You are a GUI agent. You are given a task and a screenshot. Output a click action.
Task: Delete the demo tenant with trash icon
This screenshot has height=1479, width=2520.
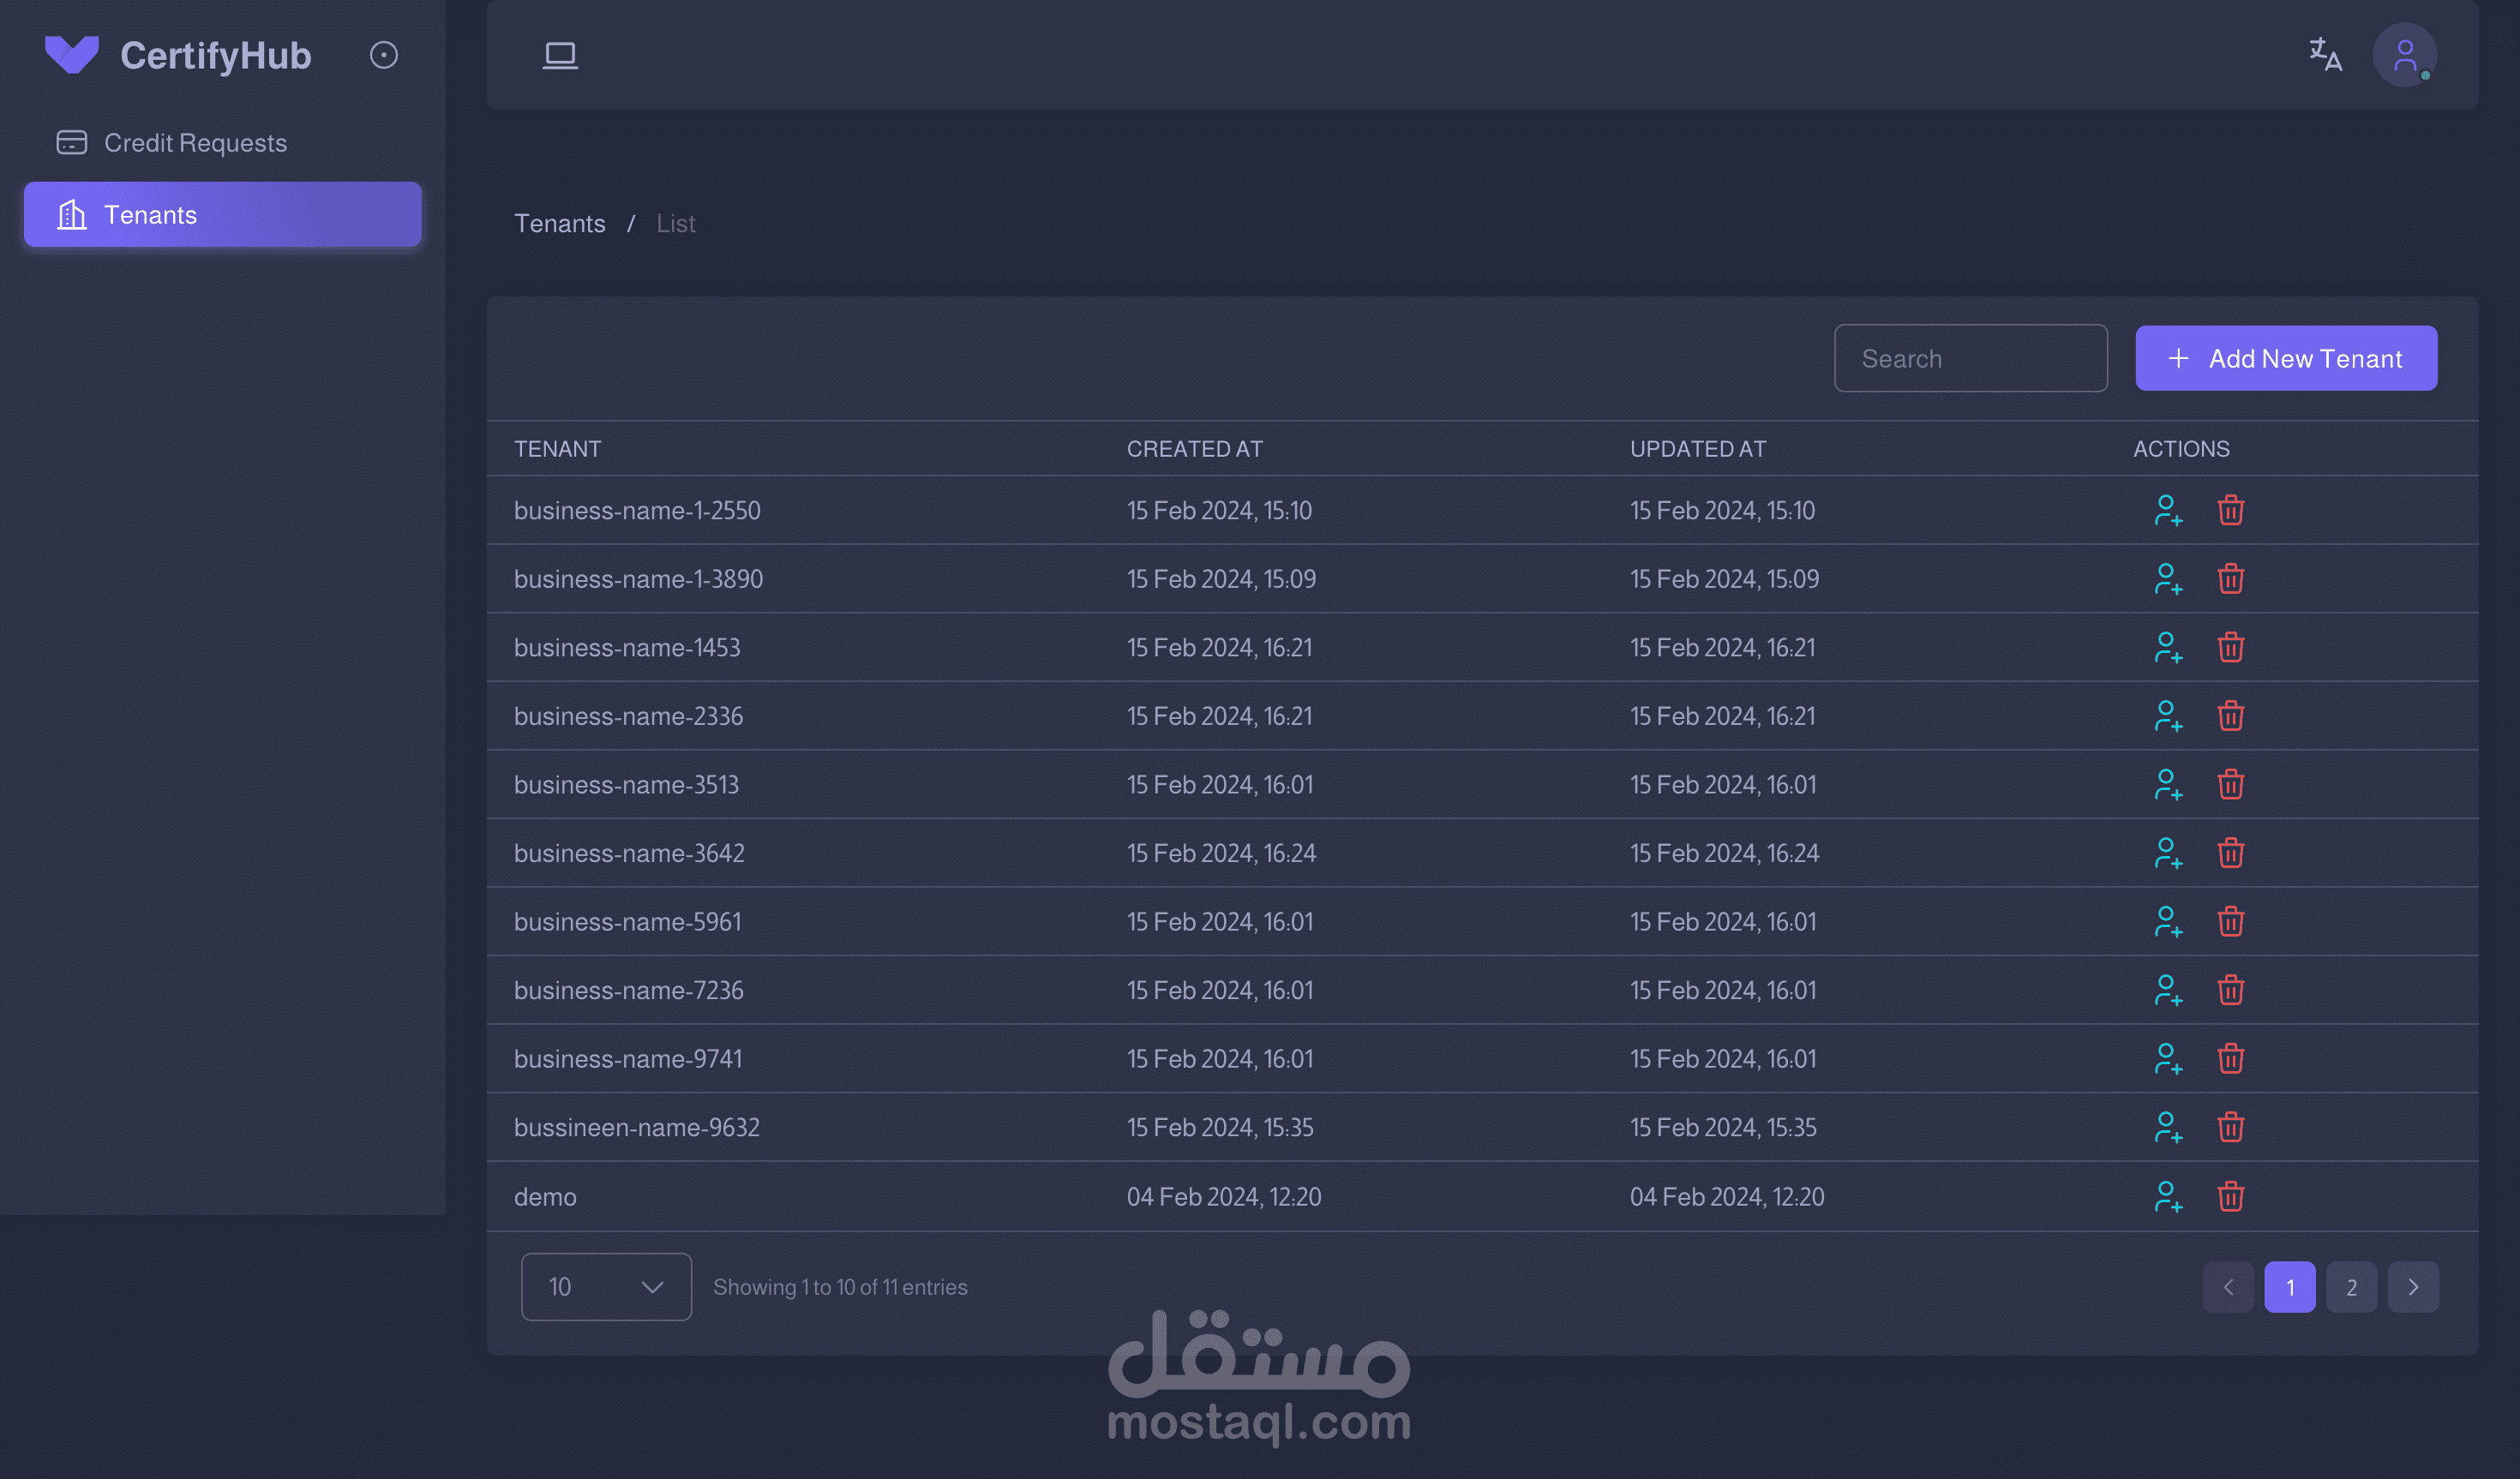[2230, 1196]
